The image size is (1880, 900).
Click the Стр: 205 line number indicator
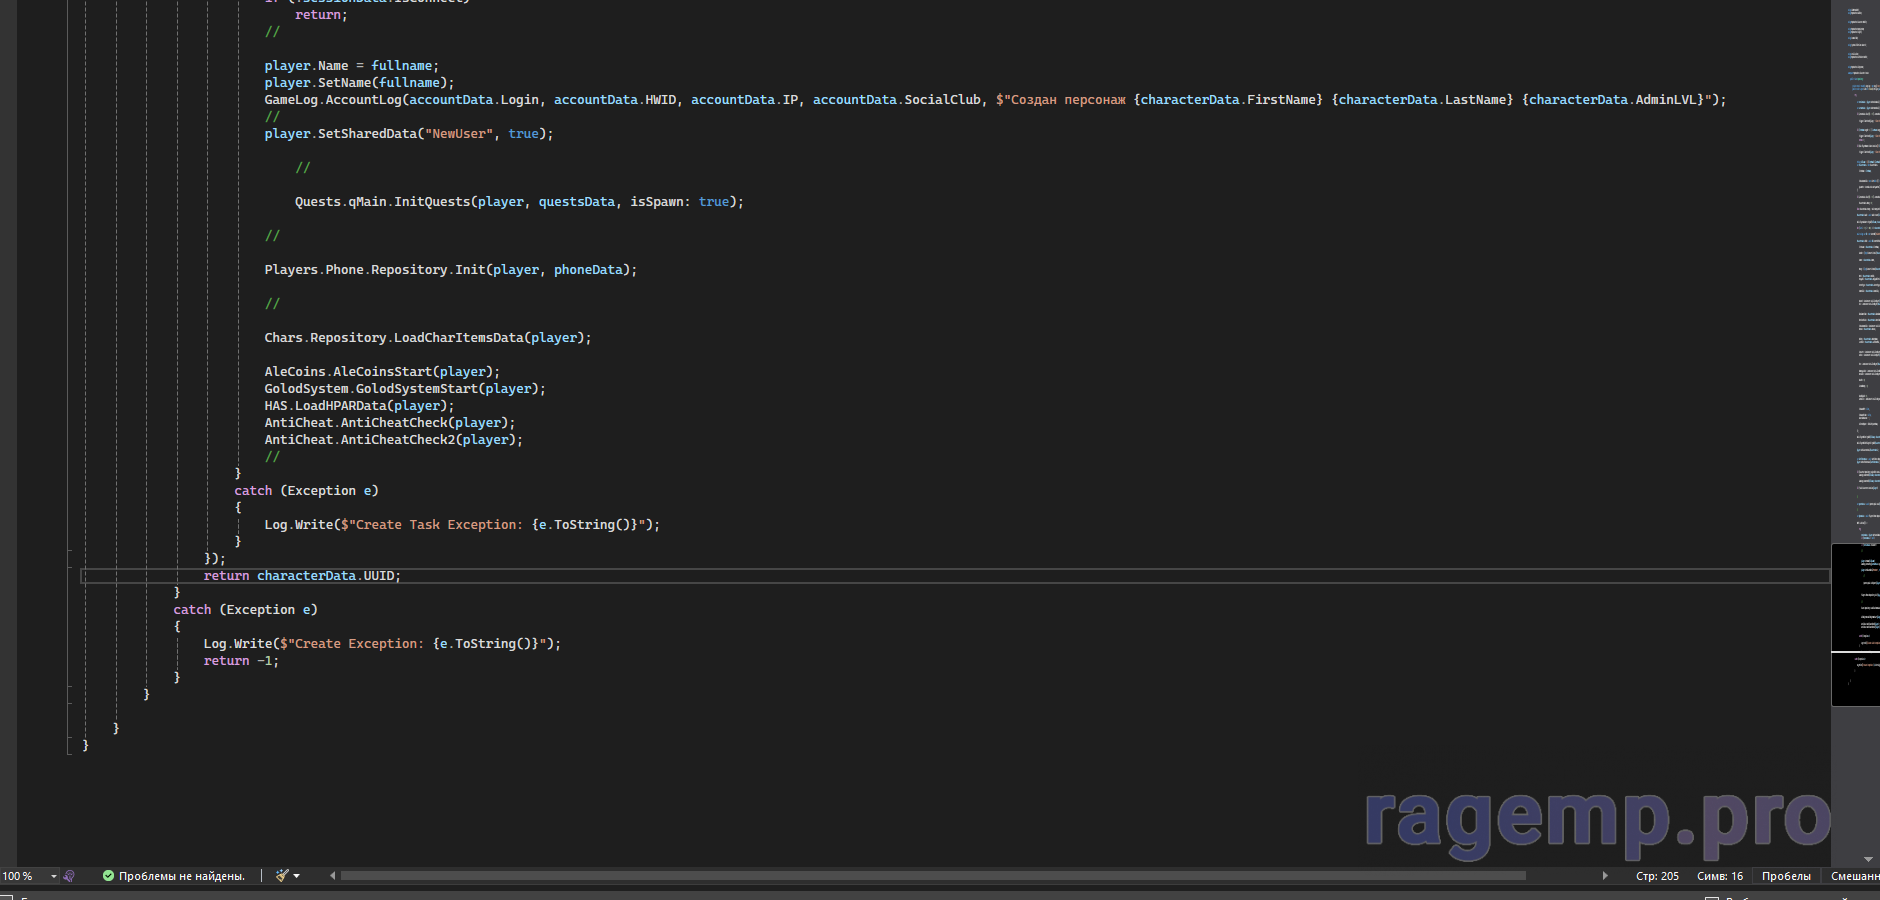(x=1657, y=876)
